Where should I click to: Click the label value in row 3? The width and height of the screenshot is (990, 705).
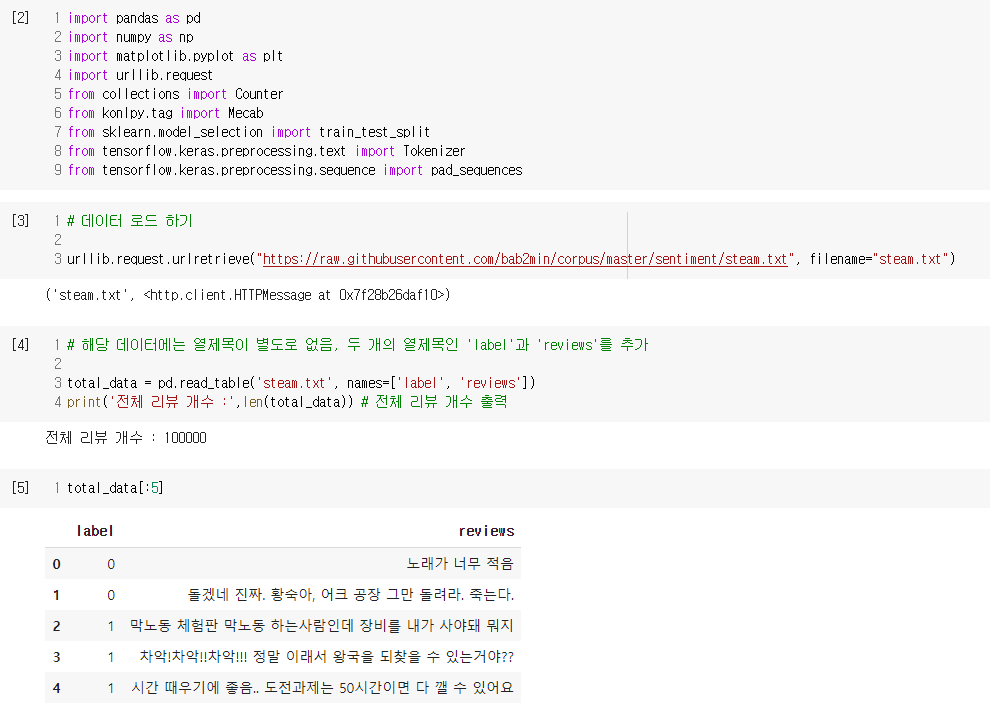click(111, 657)
